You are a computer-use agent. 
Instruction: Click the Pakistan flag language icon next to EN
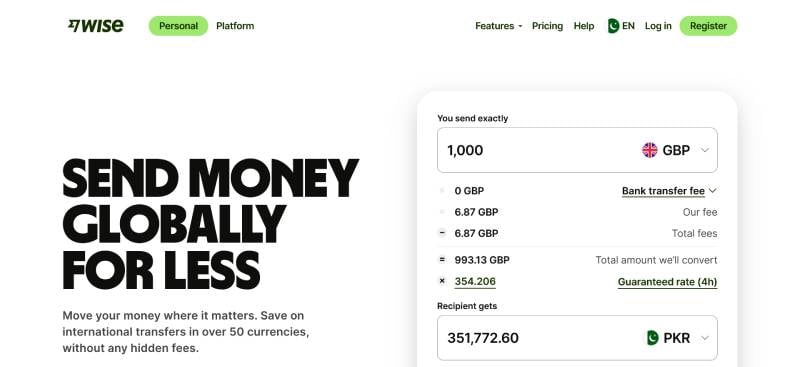pos(613,26)
